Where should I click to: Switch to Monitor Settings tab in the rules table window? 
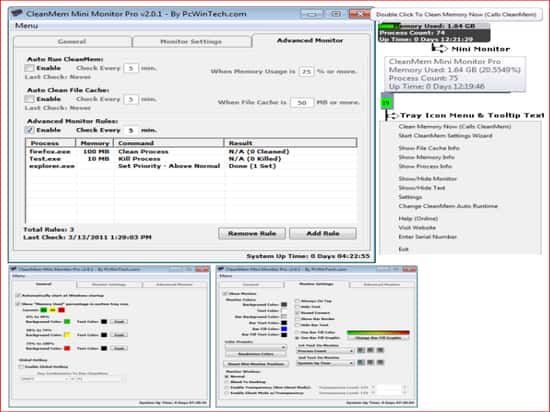point(191,41)
